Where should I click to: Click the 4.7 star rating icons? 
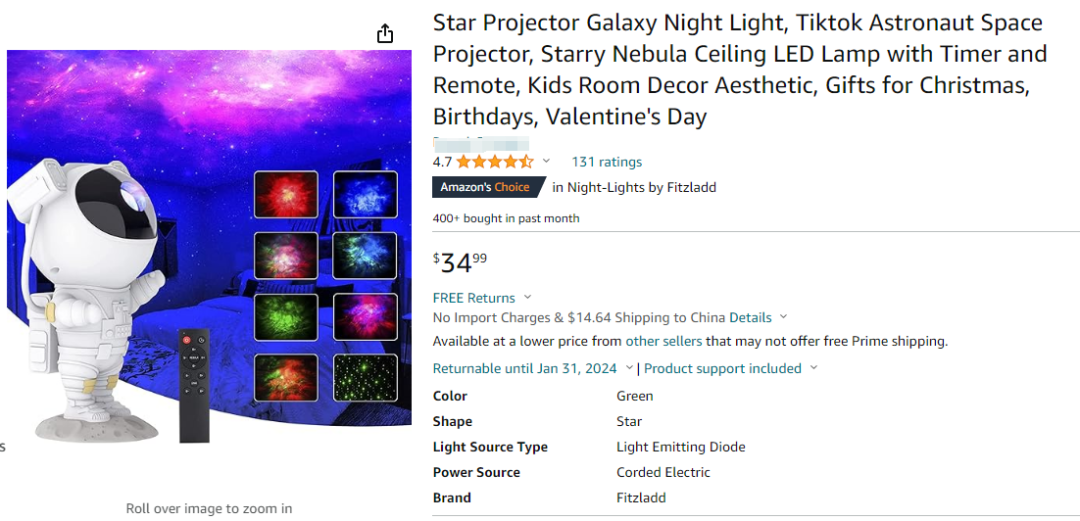[x=495, y=162]
